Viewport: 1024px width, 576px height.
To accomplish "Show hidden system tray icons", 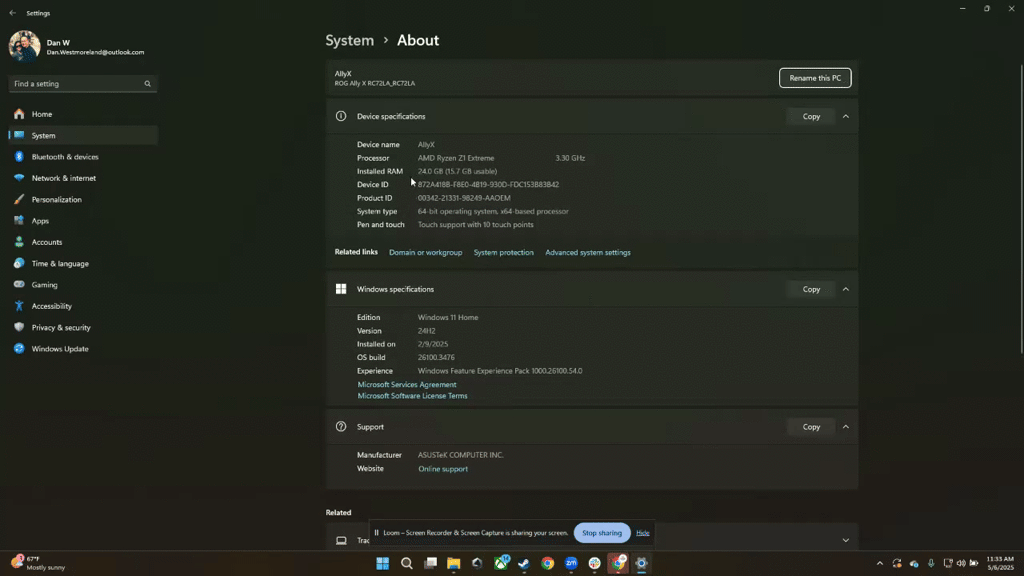I will click(x=880, y=563).
